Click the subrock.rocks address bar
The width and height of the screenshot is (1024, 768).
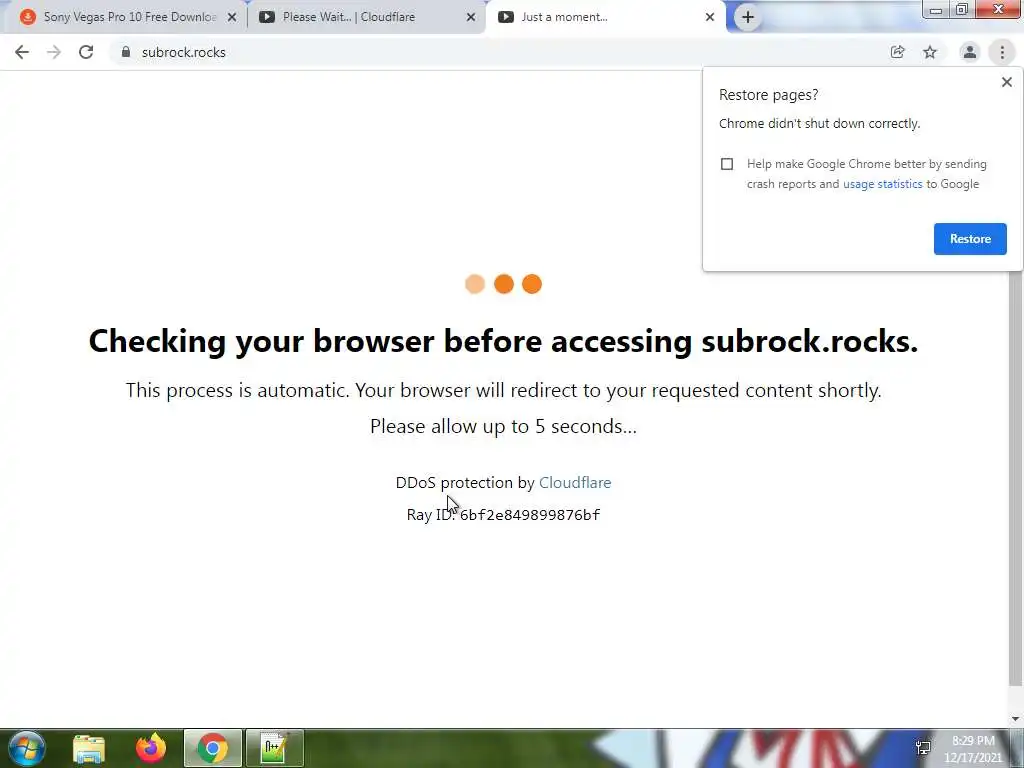point(496,52)
